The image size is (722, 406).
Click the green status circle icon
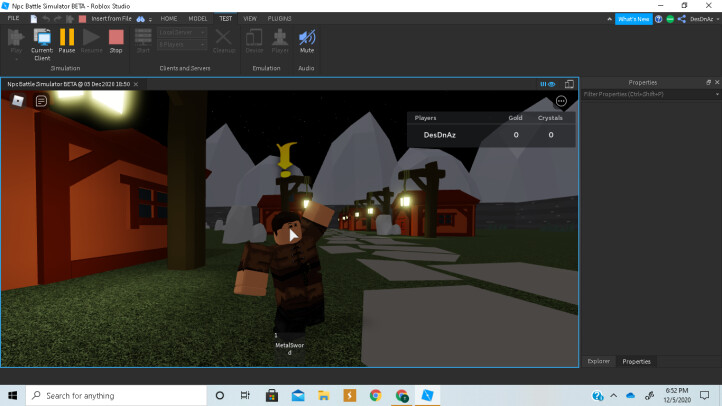click(x=670, y=19)
